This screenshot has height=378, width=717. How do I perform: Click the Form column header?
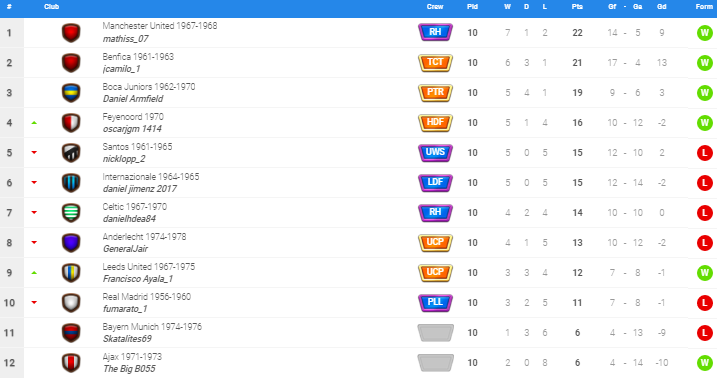point(704,6)
